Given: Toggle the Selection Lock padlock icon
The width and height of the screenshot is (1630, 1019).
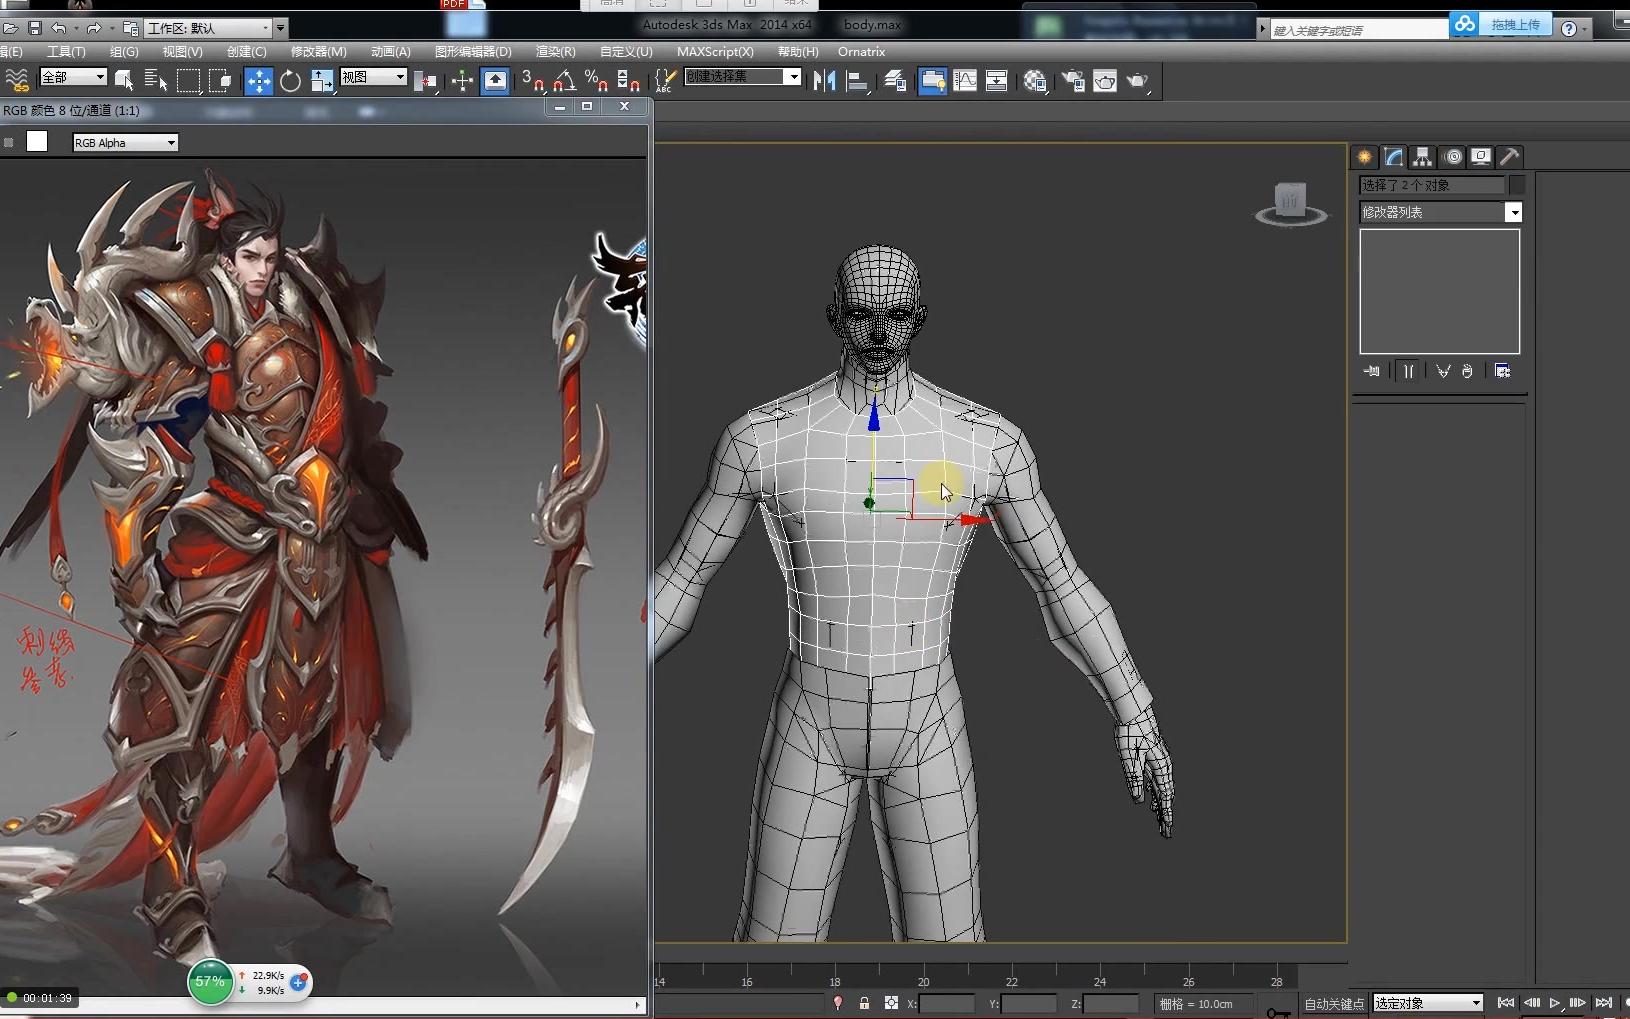Looking at the screenshot, I should tap(864, 1003).
